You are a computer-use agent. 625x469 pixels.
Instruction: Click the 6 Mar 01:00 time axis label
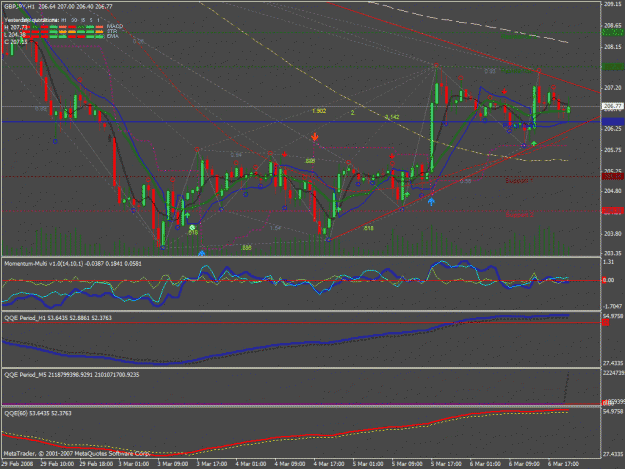click(485, 464)
